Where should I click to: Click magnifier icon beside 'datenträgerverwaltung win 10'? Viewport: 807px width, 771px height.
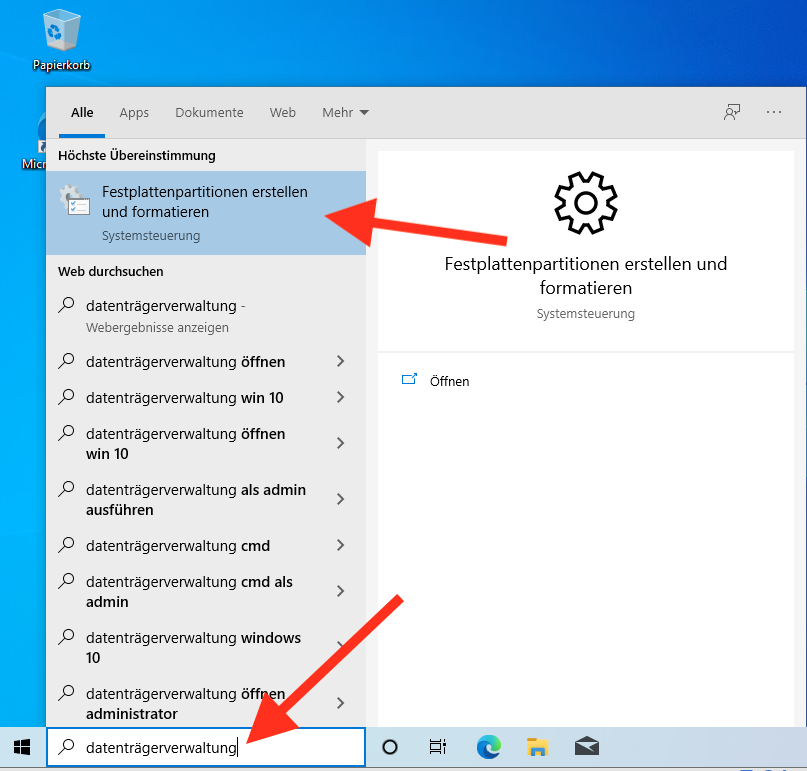click(66, 397)
